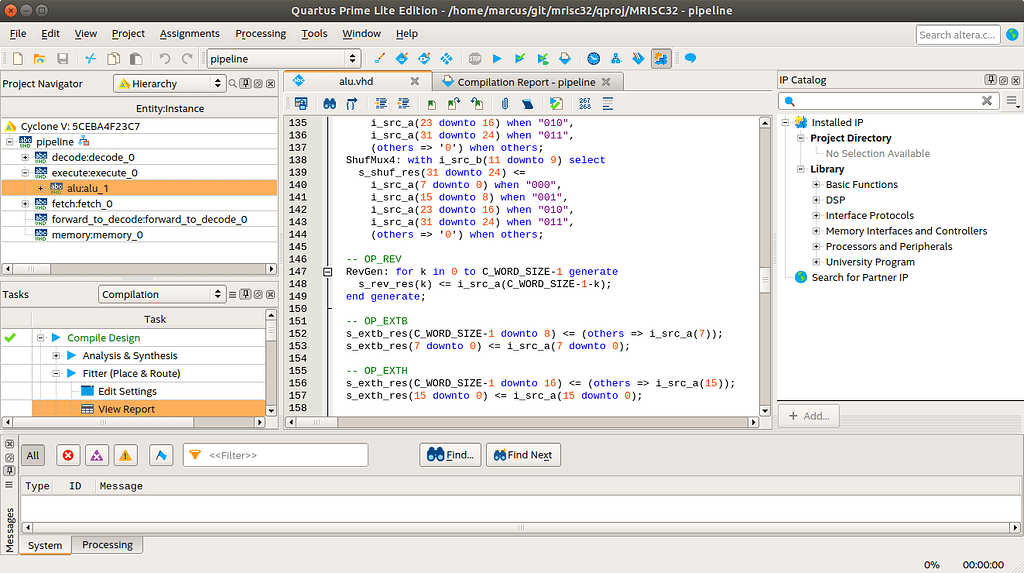Viewport: 1024px width, 573px height.
Task: Switch to Compilation Report - pipeline tab
Action: (526, 82)
